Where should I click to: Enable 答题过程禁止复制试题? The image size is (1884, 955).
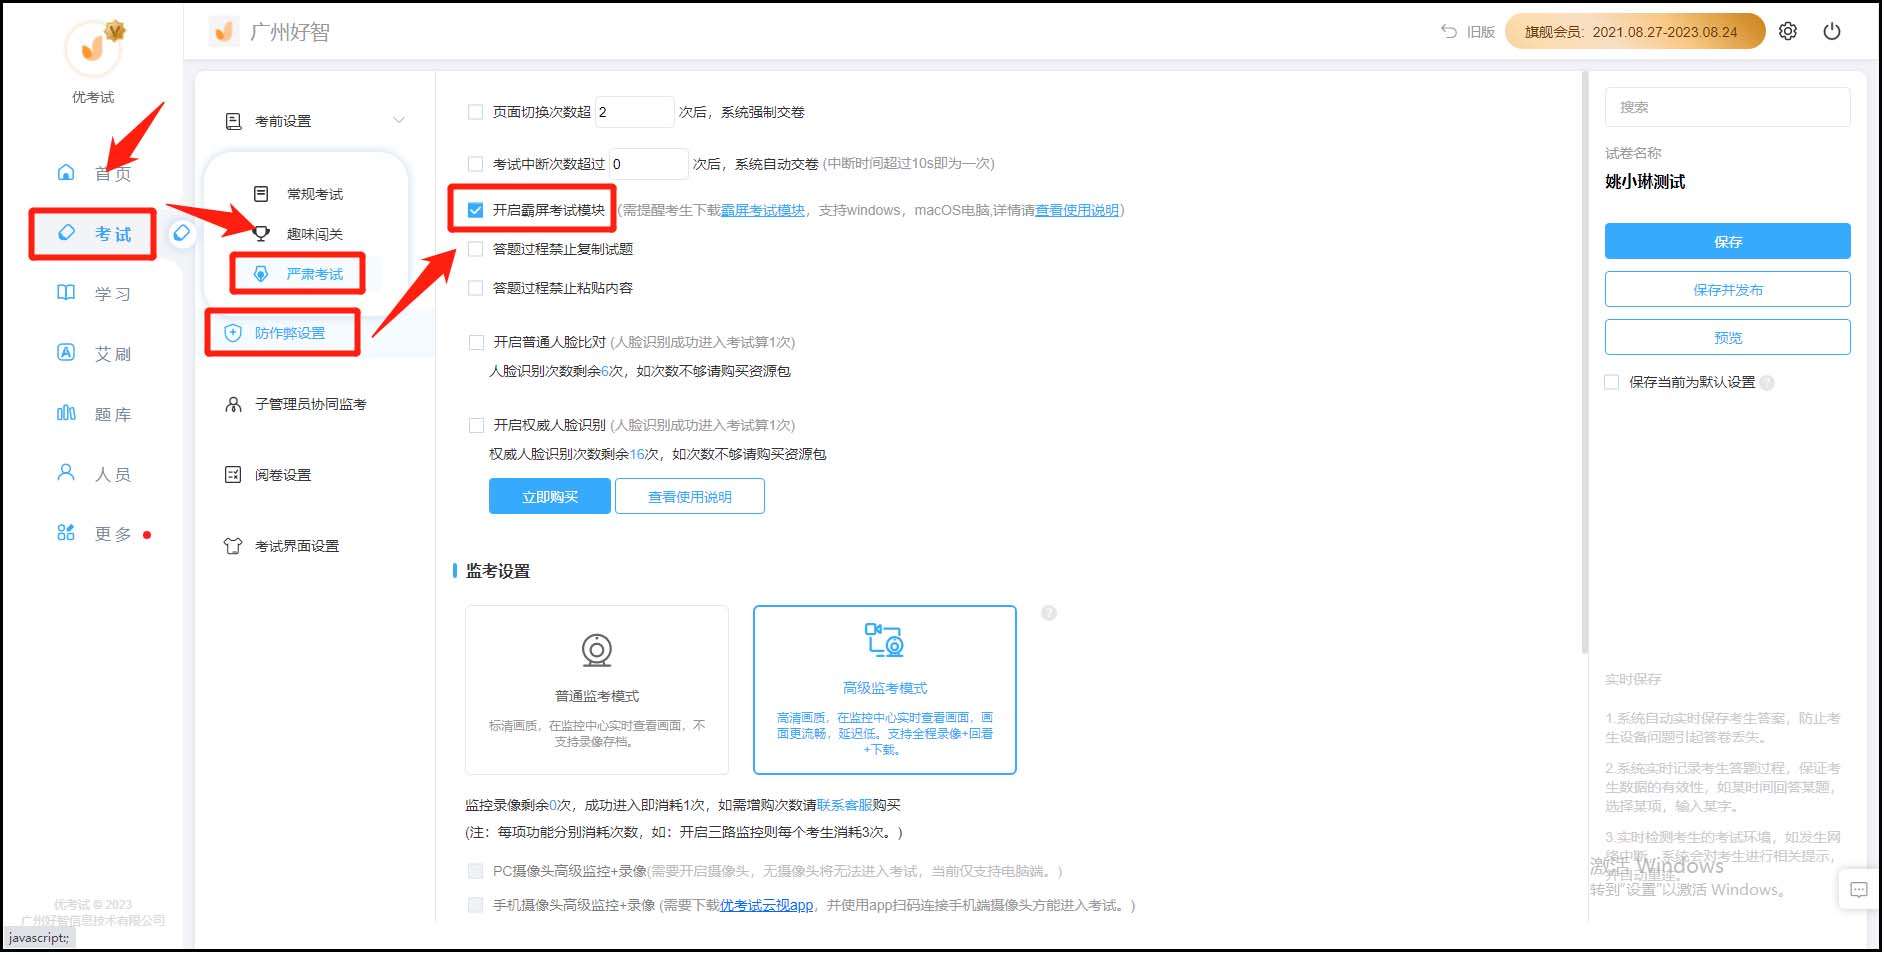(475, 248)
